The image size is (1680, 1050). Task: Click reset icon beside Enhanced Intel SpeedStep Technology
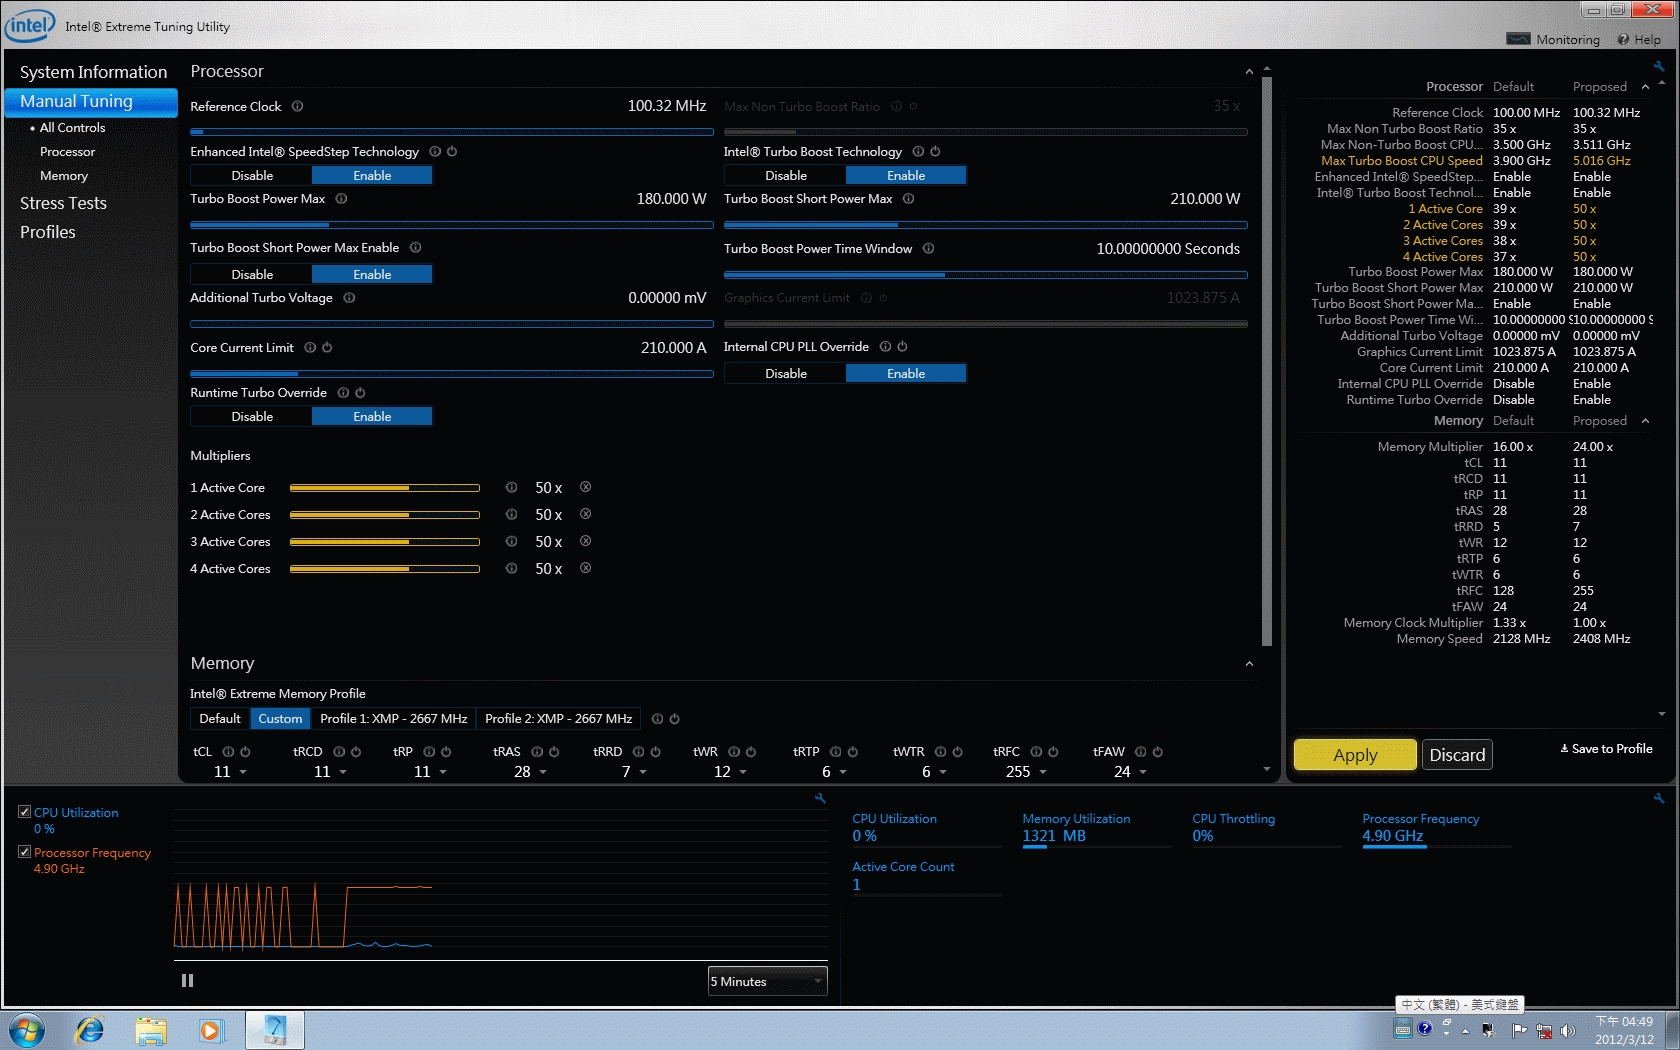(x=452, y=152)
